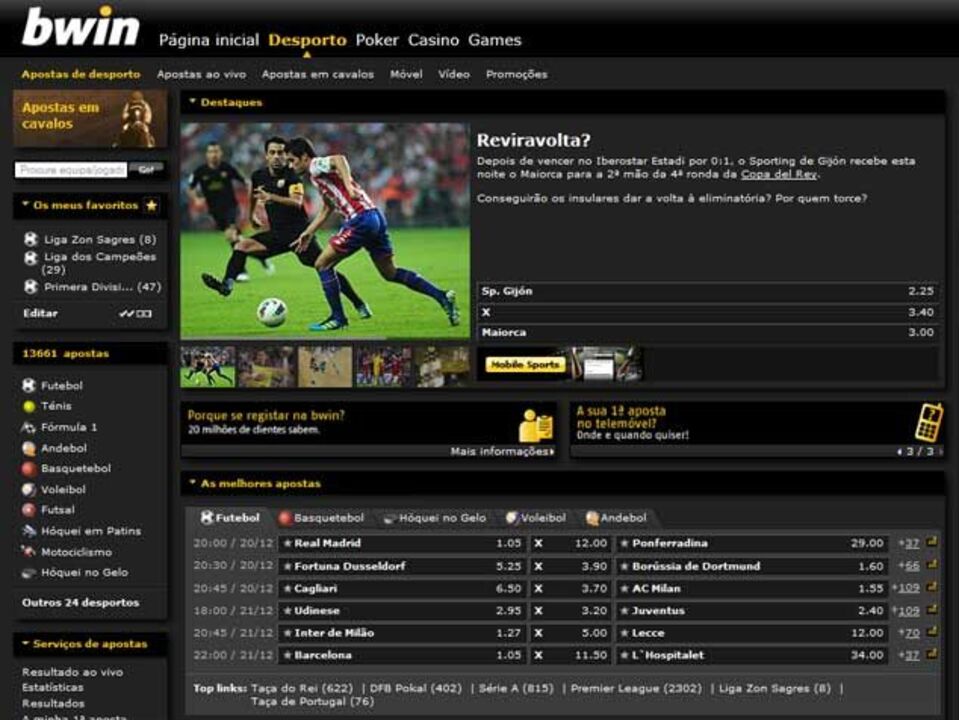Viewport: 959px width, 720px height.
Task: Open the Poker menu item
Action: point(377,40)
